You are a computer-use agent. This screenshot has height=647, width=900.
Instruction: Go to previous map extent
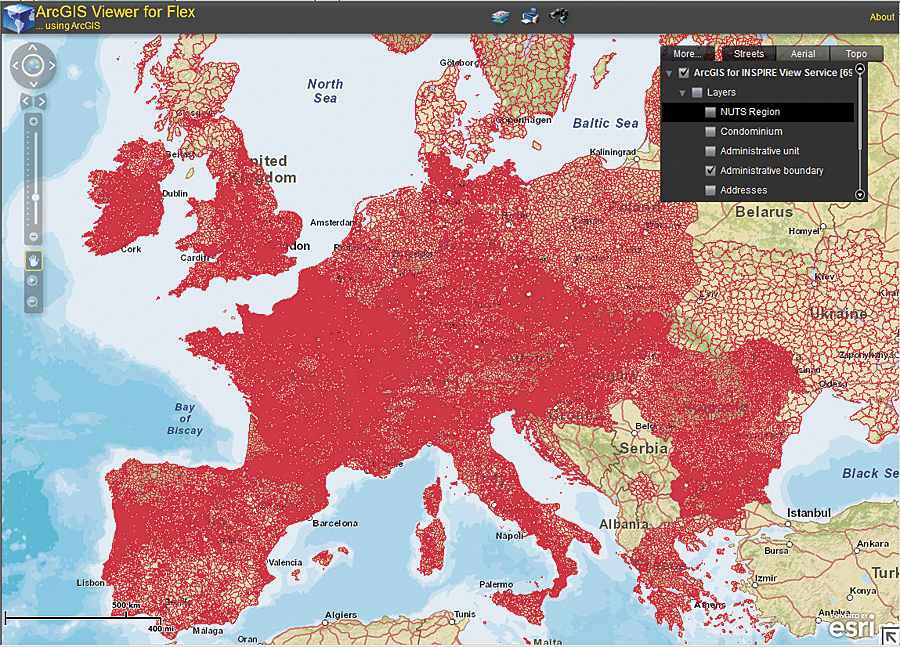pyautogui.click(x=26, y=102)
